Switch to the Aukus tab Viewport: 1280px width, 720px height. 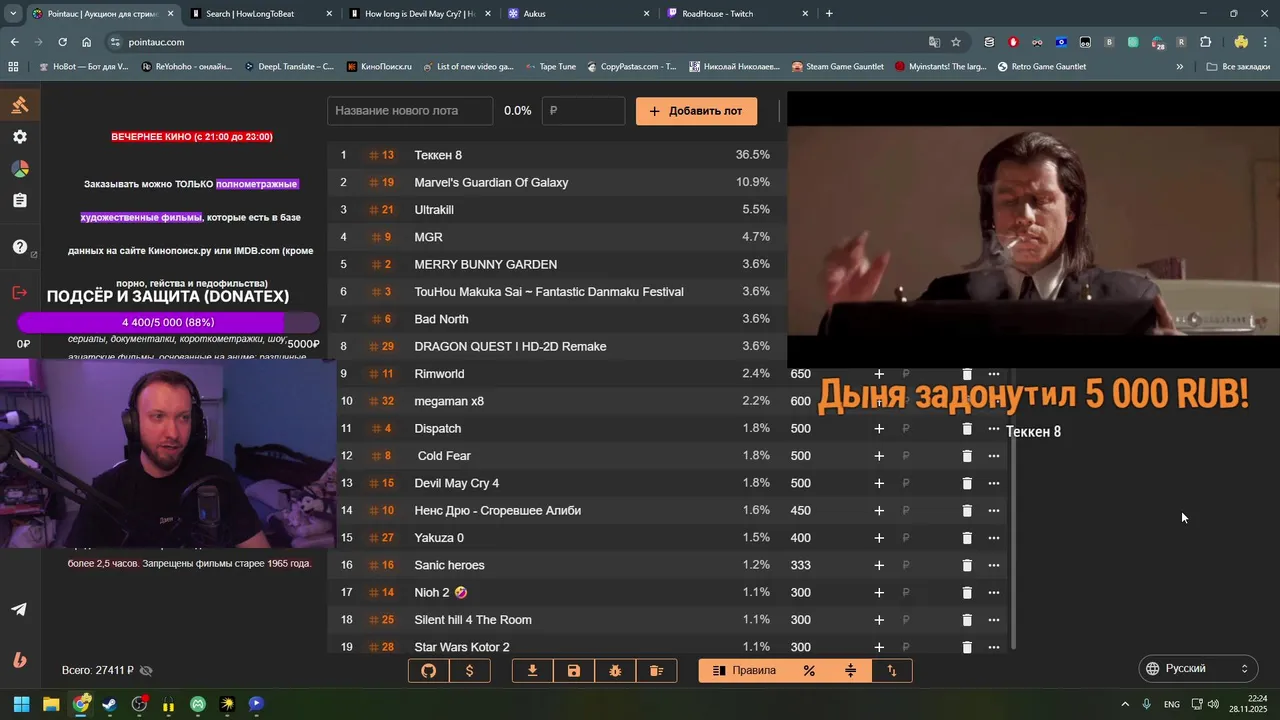click(x=578, y=14)
